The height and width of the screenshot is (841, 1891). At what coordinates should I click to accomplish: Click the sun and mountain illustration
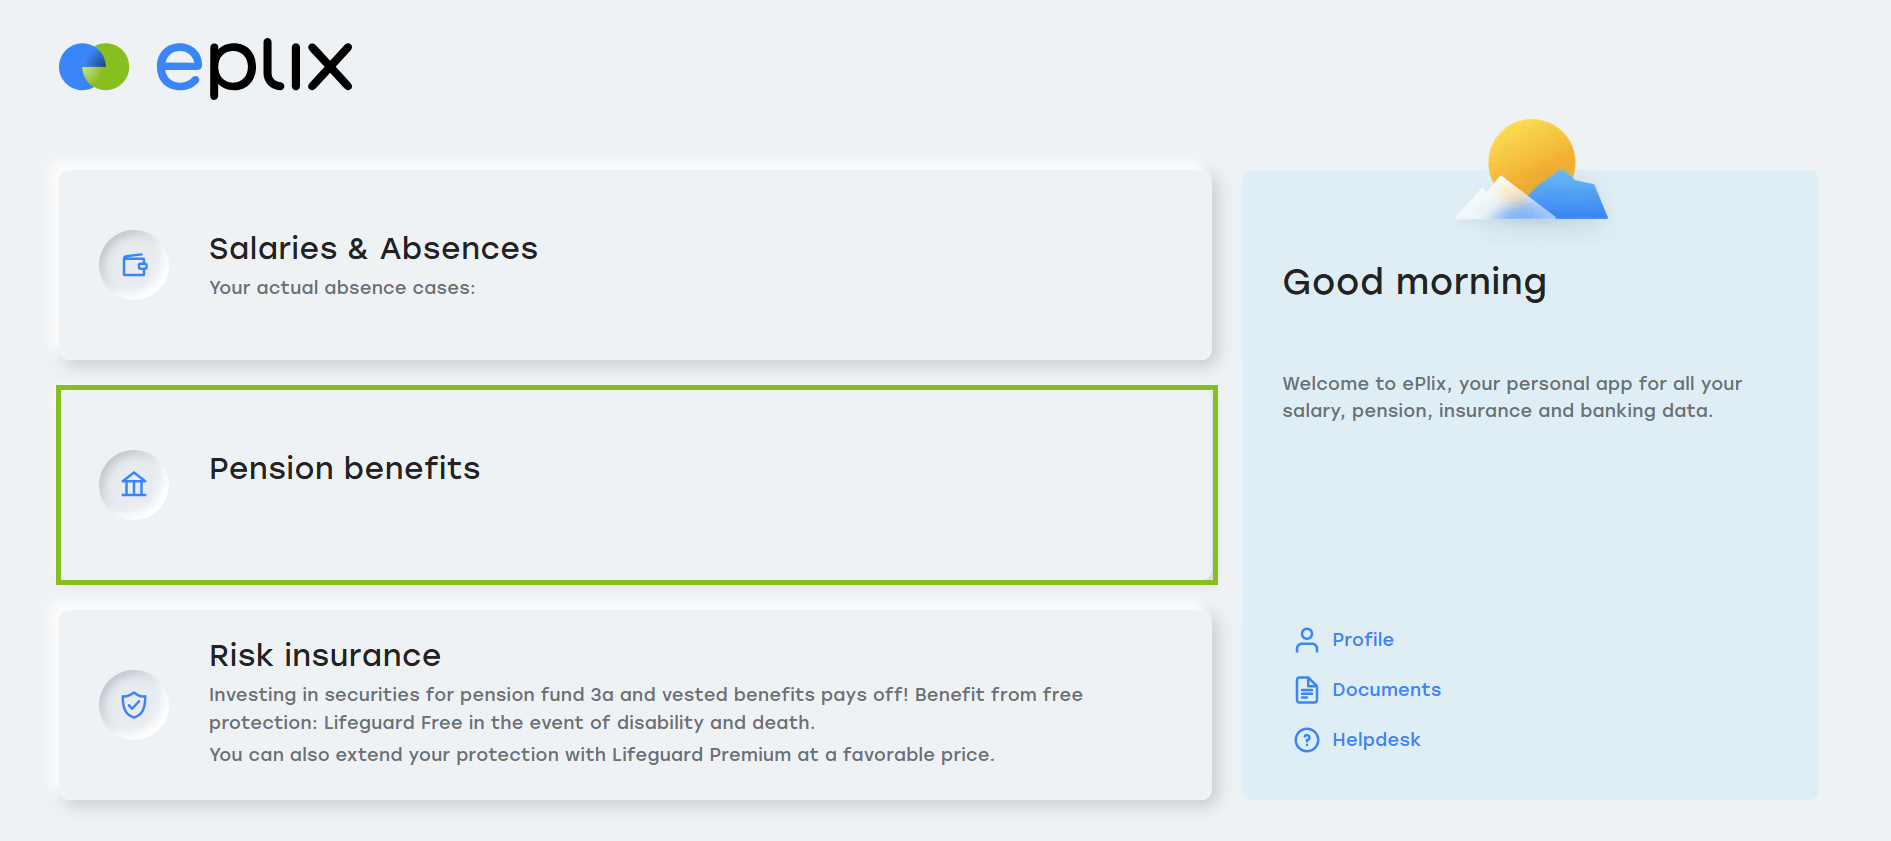pos(1531,169)
